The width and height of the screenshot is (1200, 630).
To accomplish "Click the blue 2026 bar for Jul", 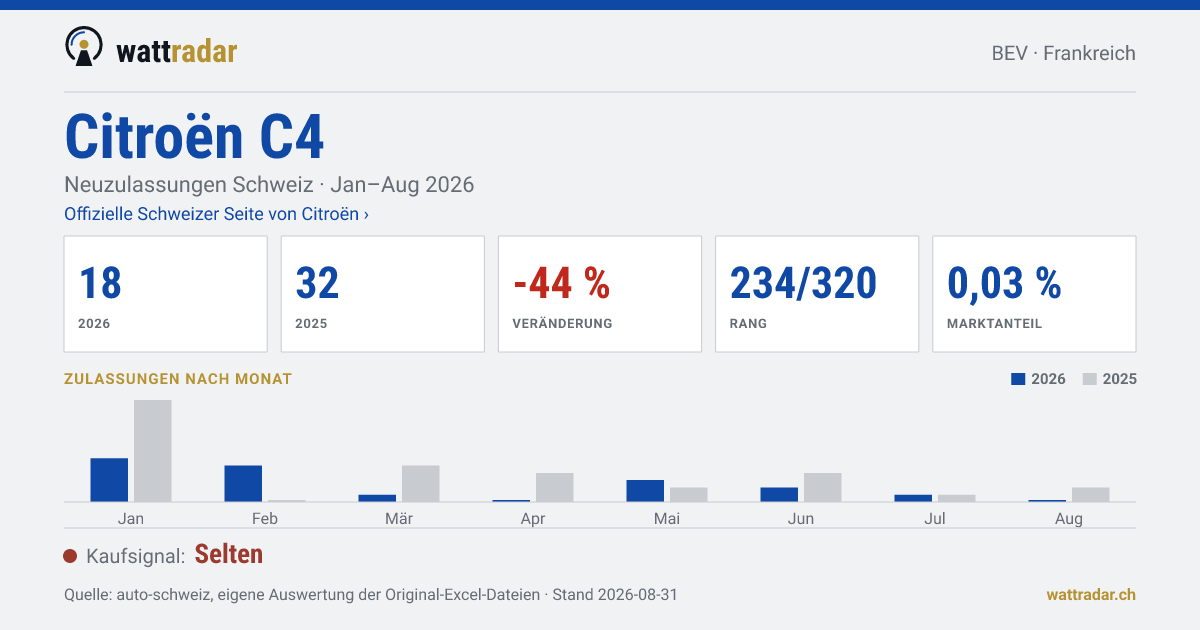I will [x=913, y=498].
